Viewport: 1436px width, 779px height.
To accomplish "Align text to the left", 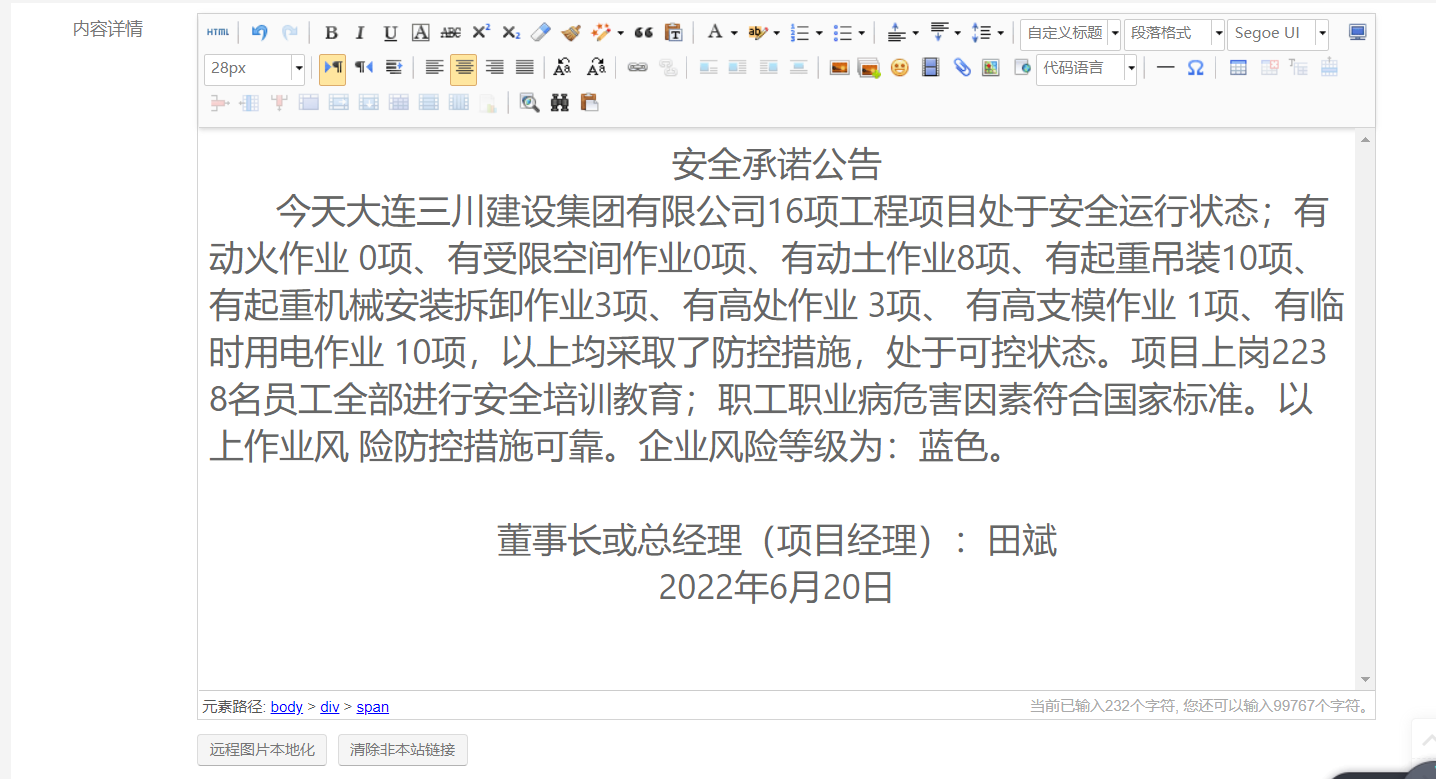I will coord(434,68).
